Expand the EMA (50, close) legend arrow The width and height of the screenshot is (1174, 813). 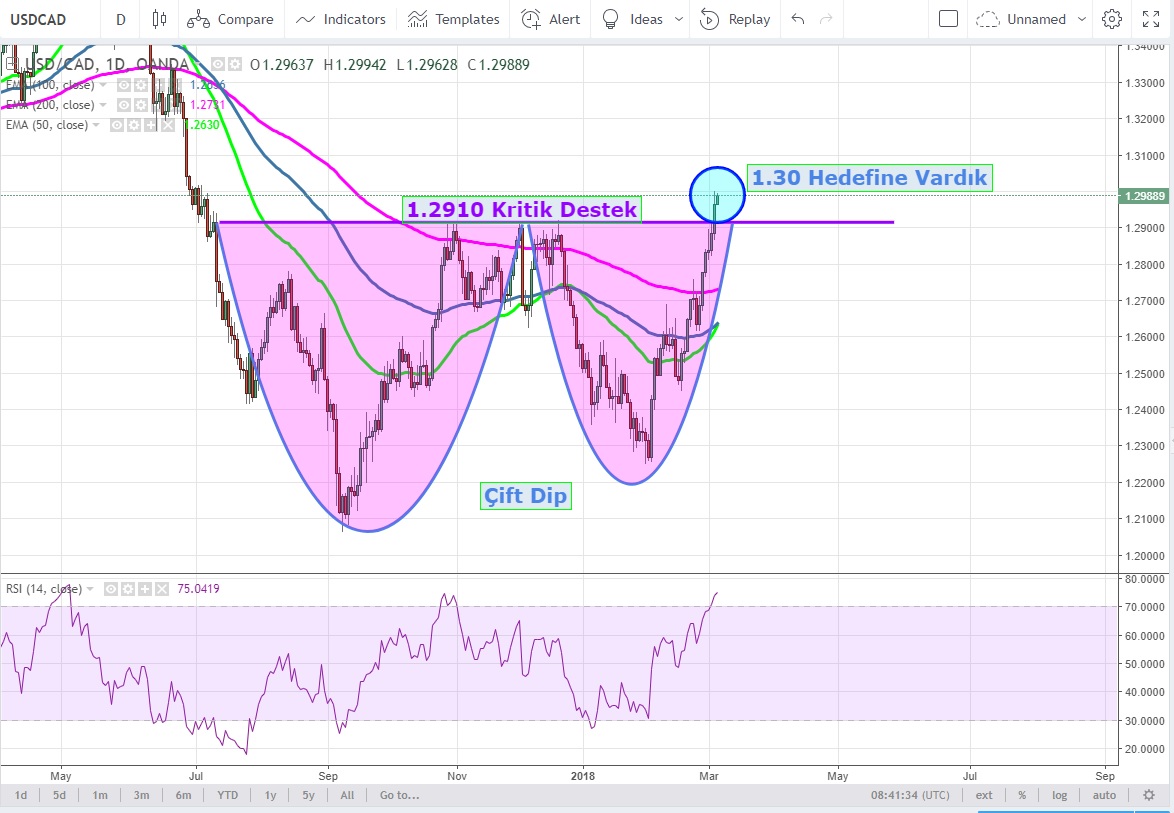point(97,125)
